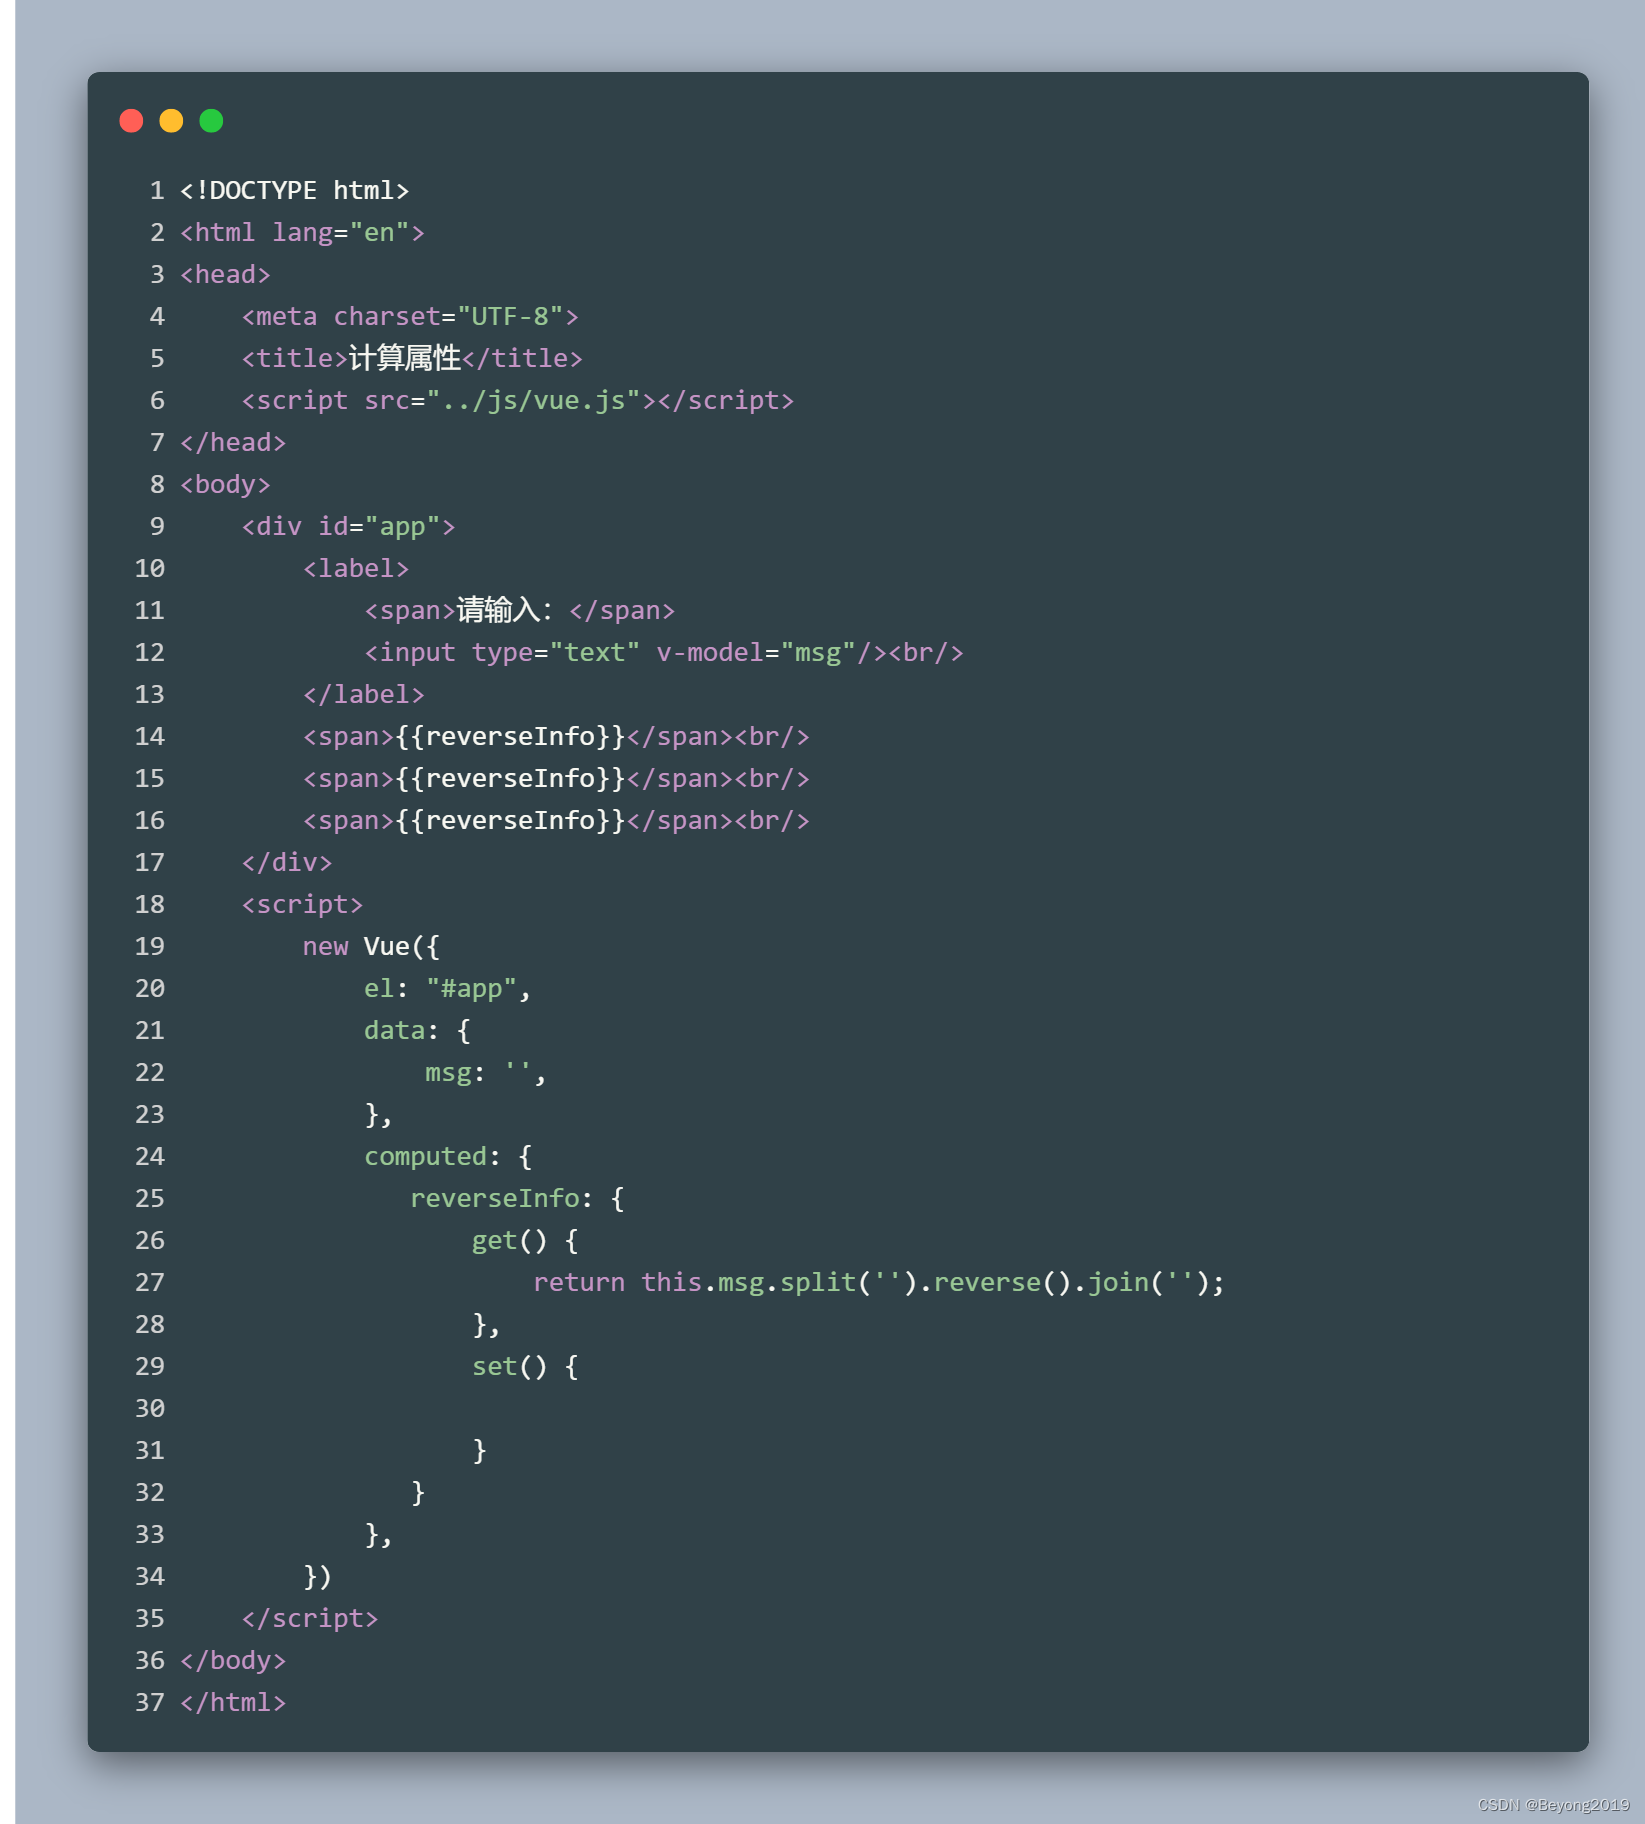Click the 'computed: {' line
This screenshot has width=1645, height=1824.
point(448,1157)
